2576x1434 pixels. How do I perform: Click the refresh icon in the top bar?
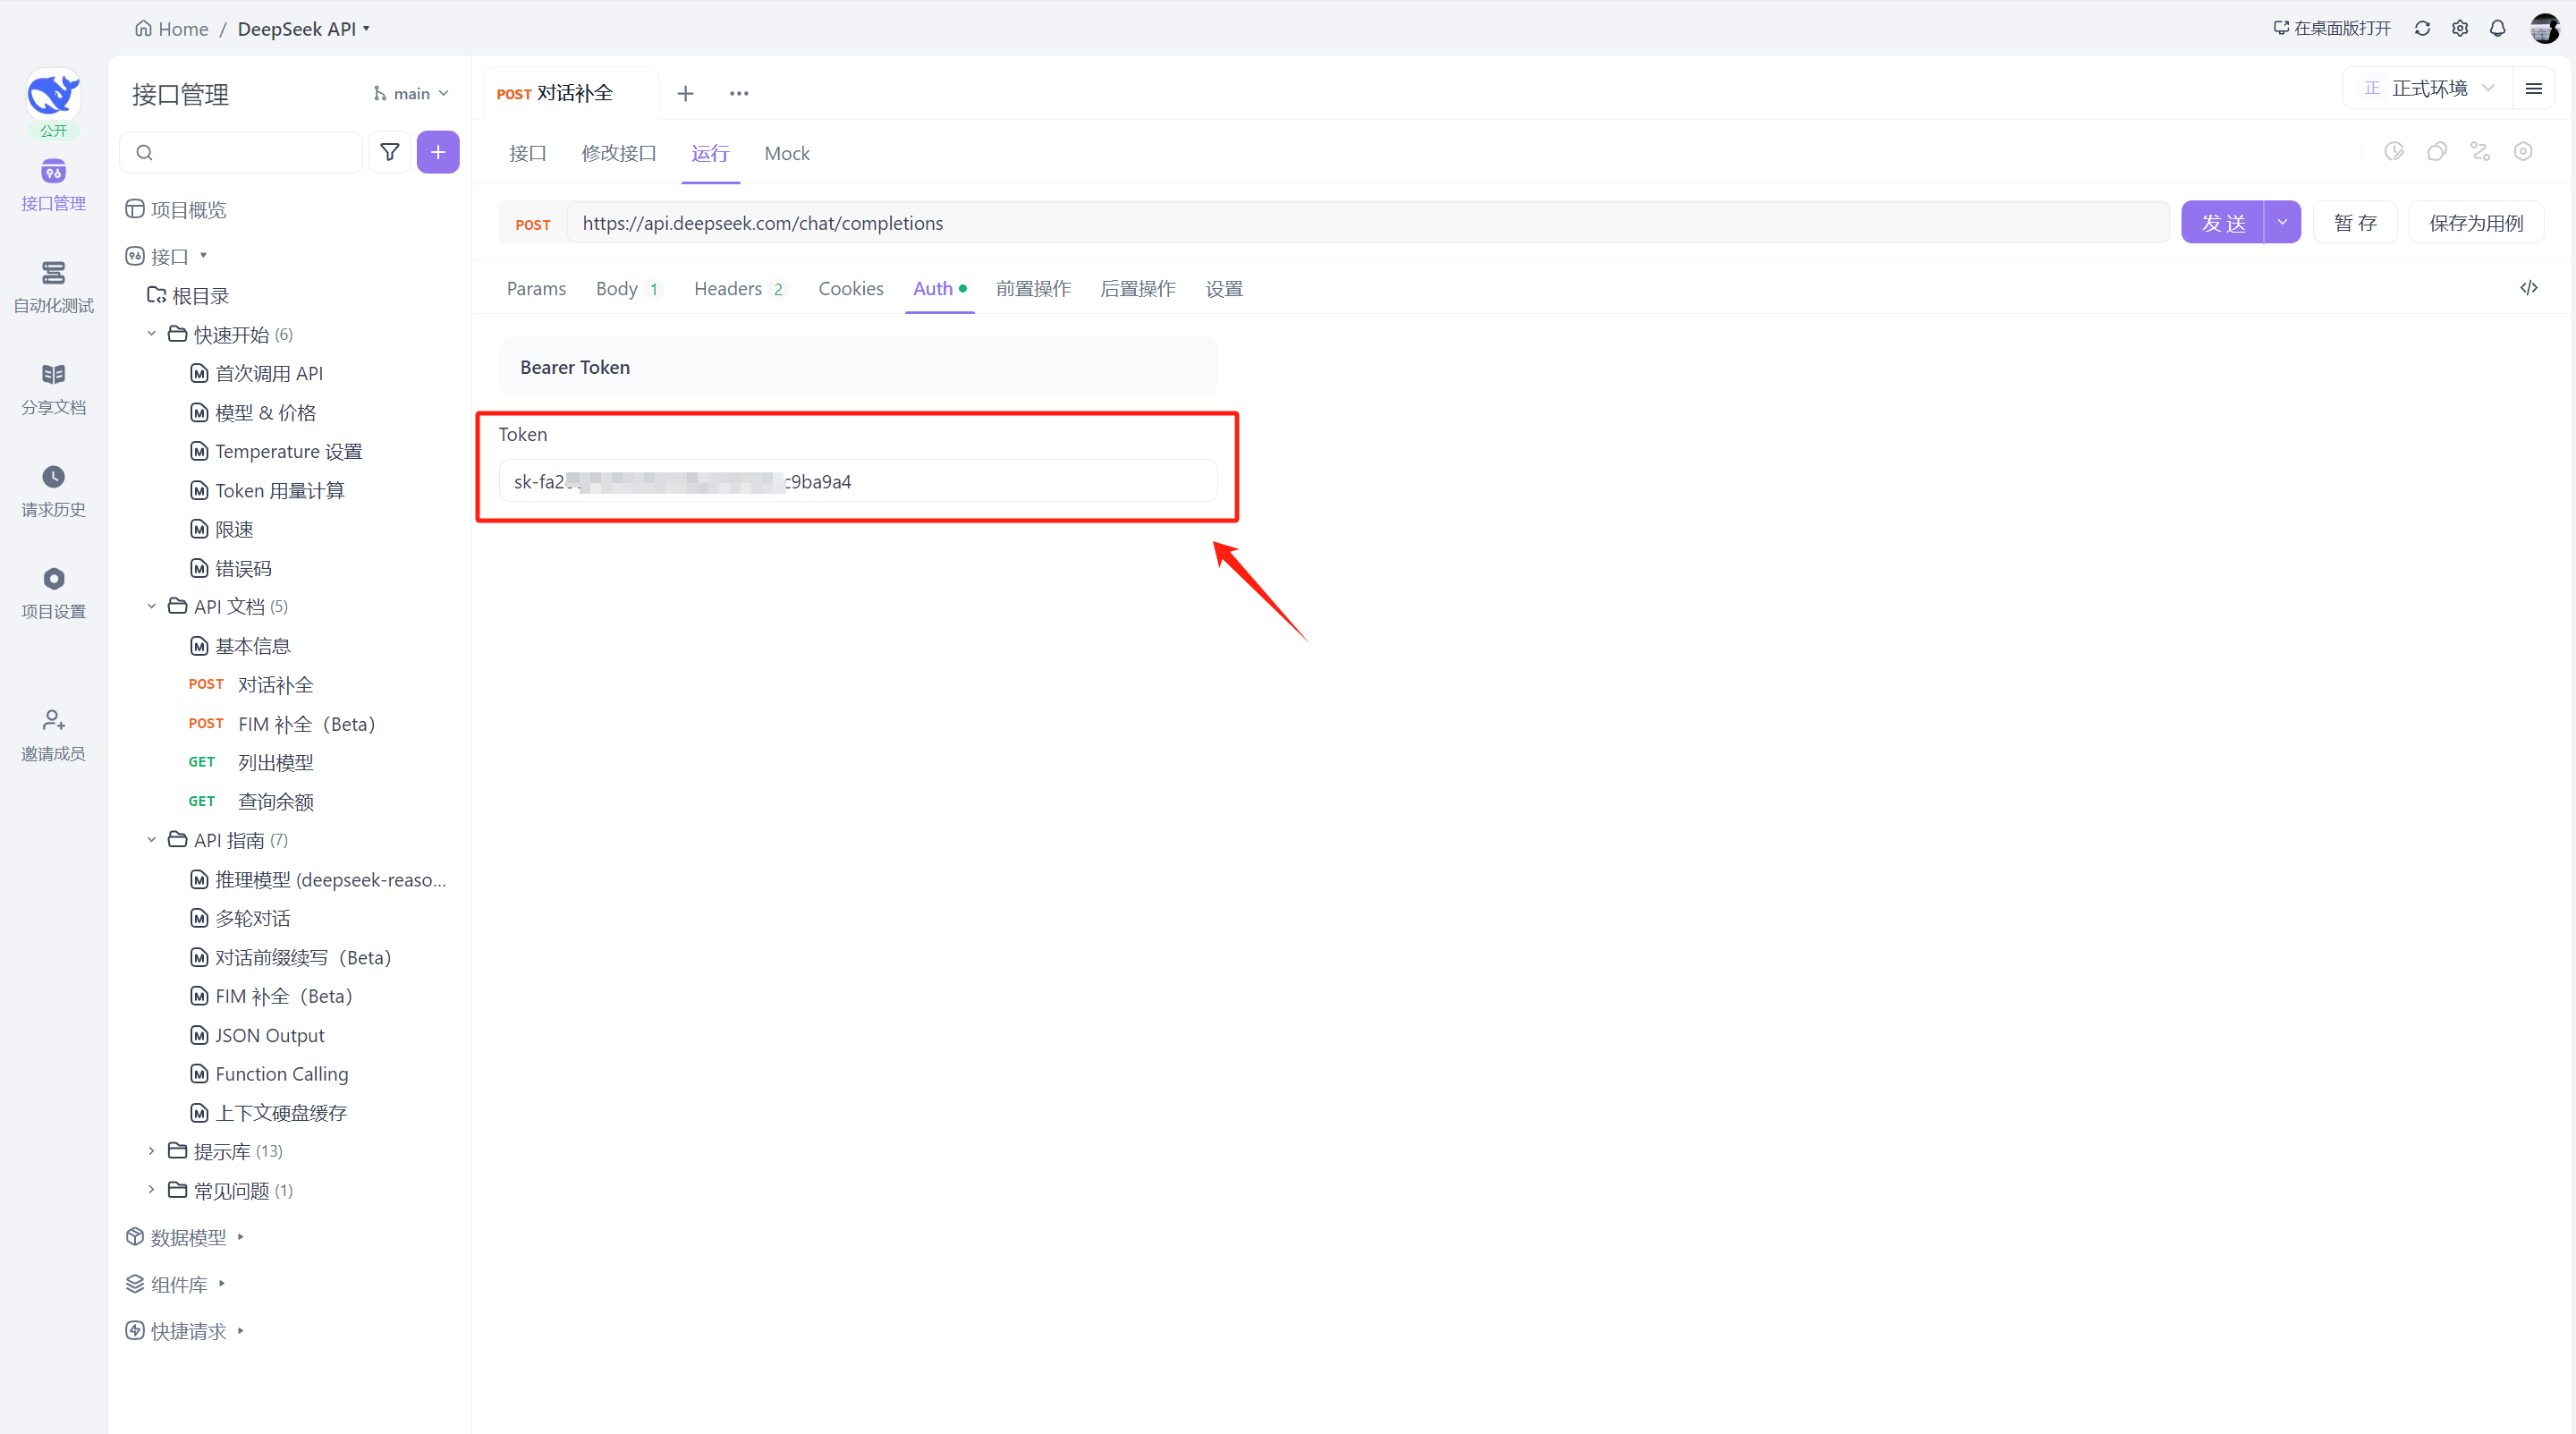coord(2422,28)
